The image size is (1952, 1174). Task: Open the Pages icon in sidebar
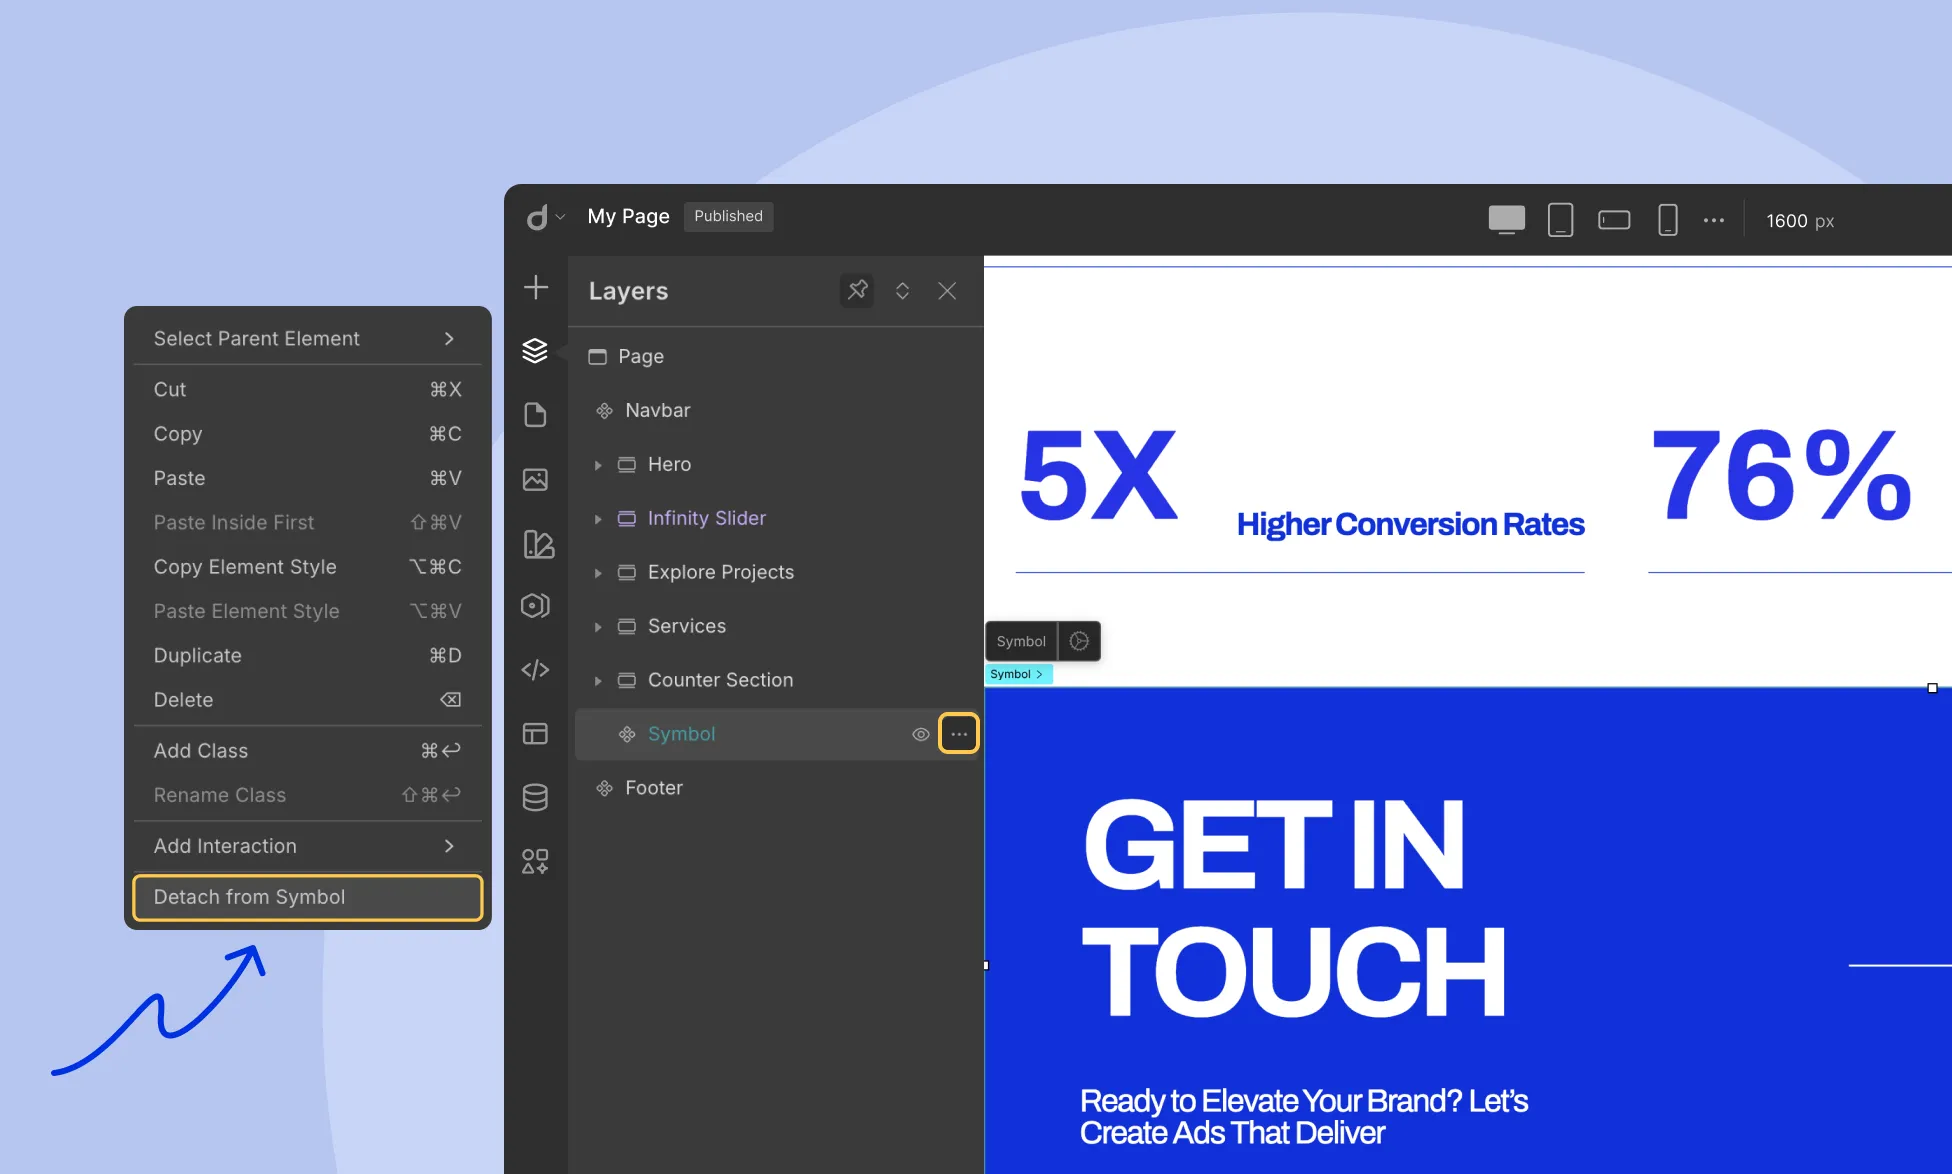535,415
